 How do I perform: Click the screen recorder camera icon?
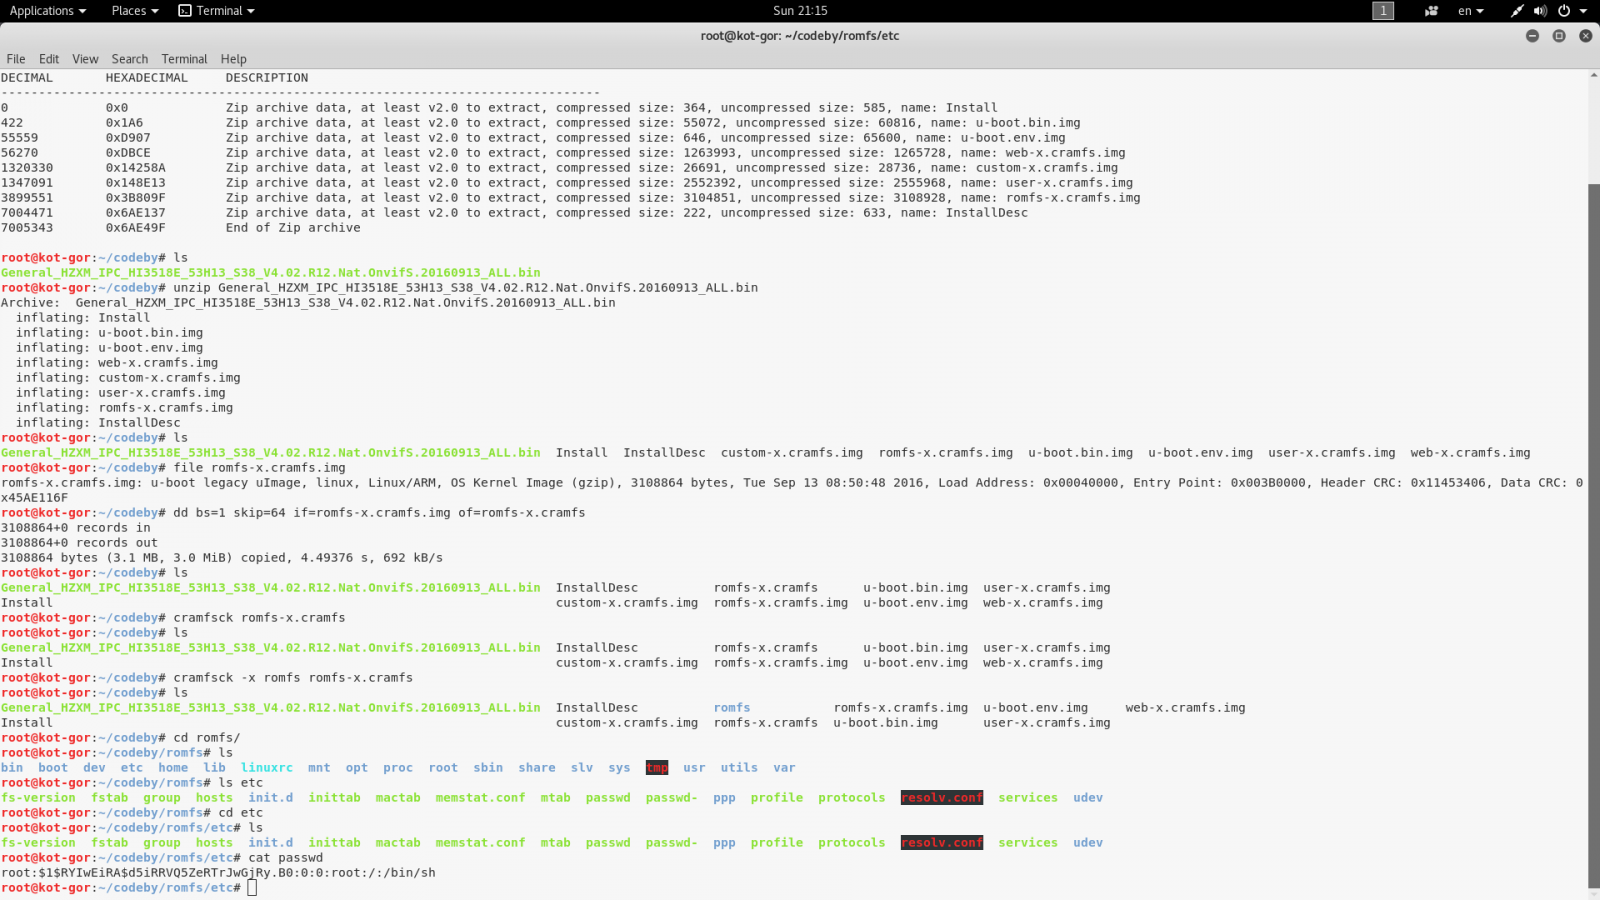click(x=1432, y=11)
